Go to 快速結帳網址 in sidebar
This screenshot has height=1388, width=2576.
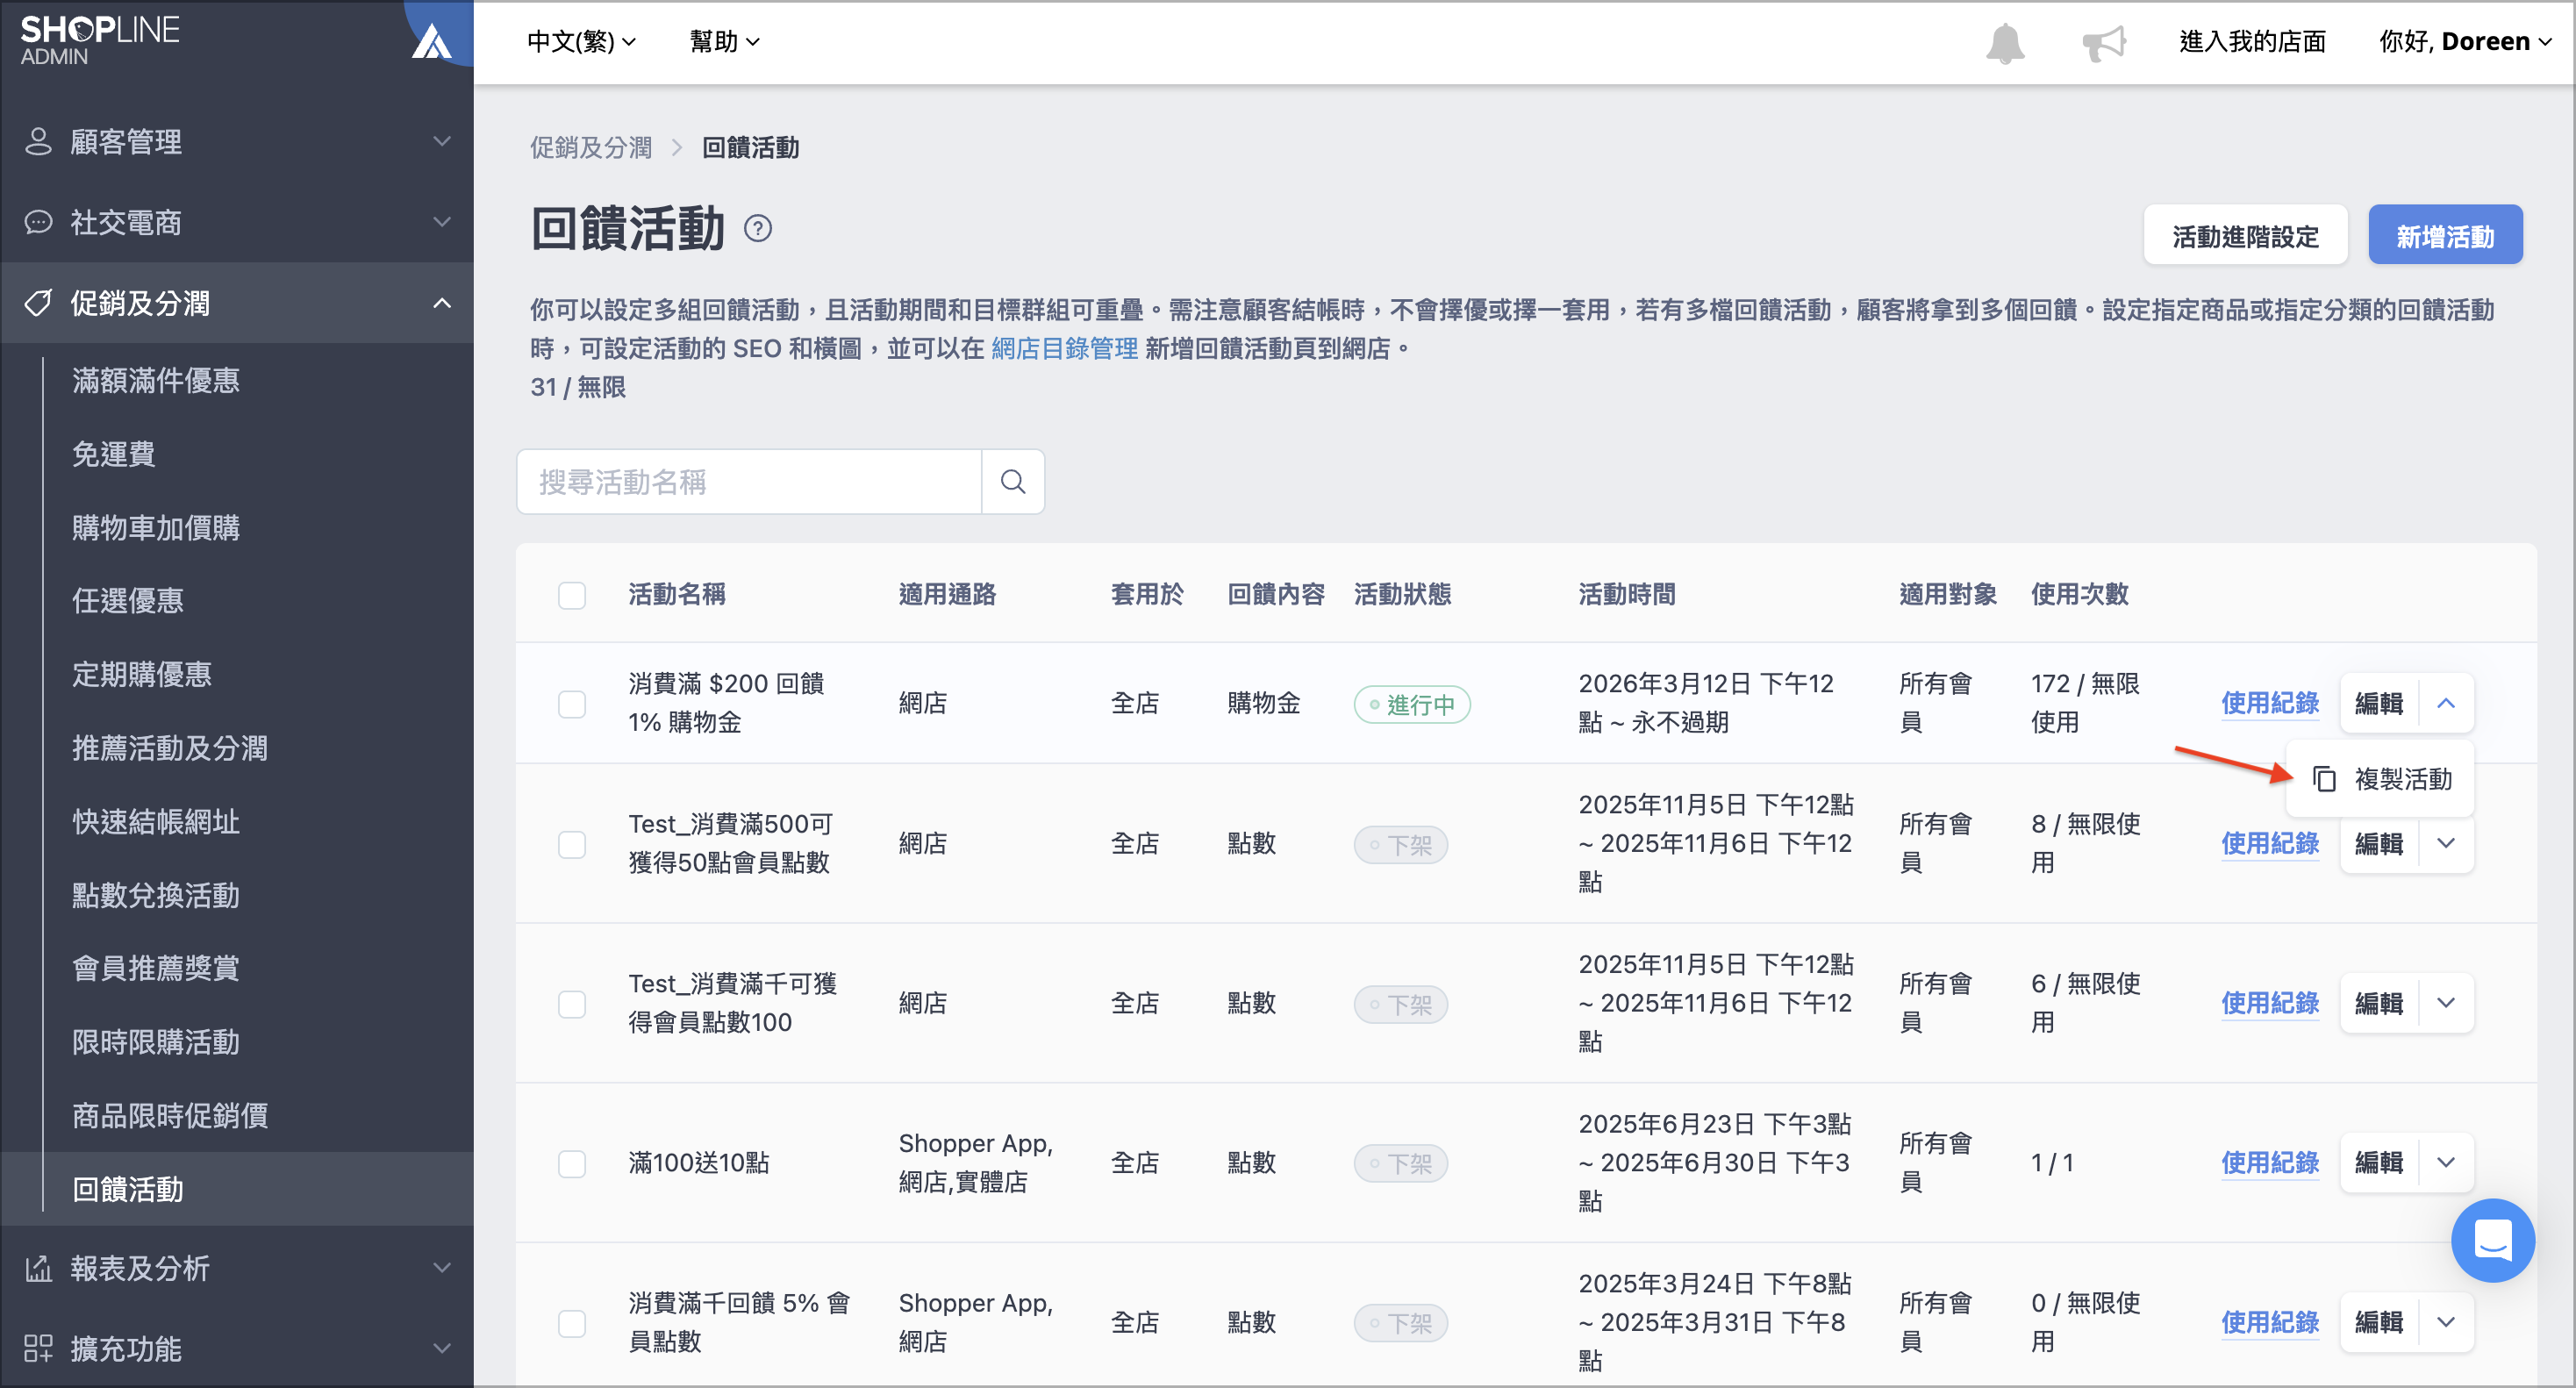click(x=156, y=821)
